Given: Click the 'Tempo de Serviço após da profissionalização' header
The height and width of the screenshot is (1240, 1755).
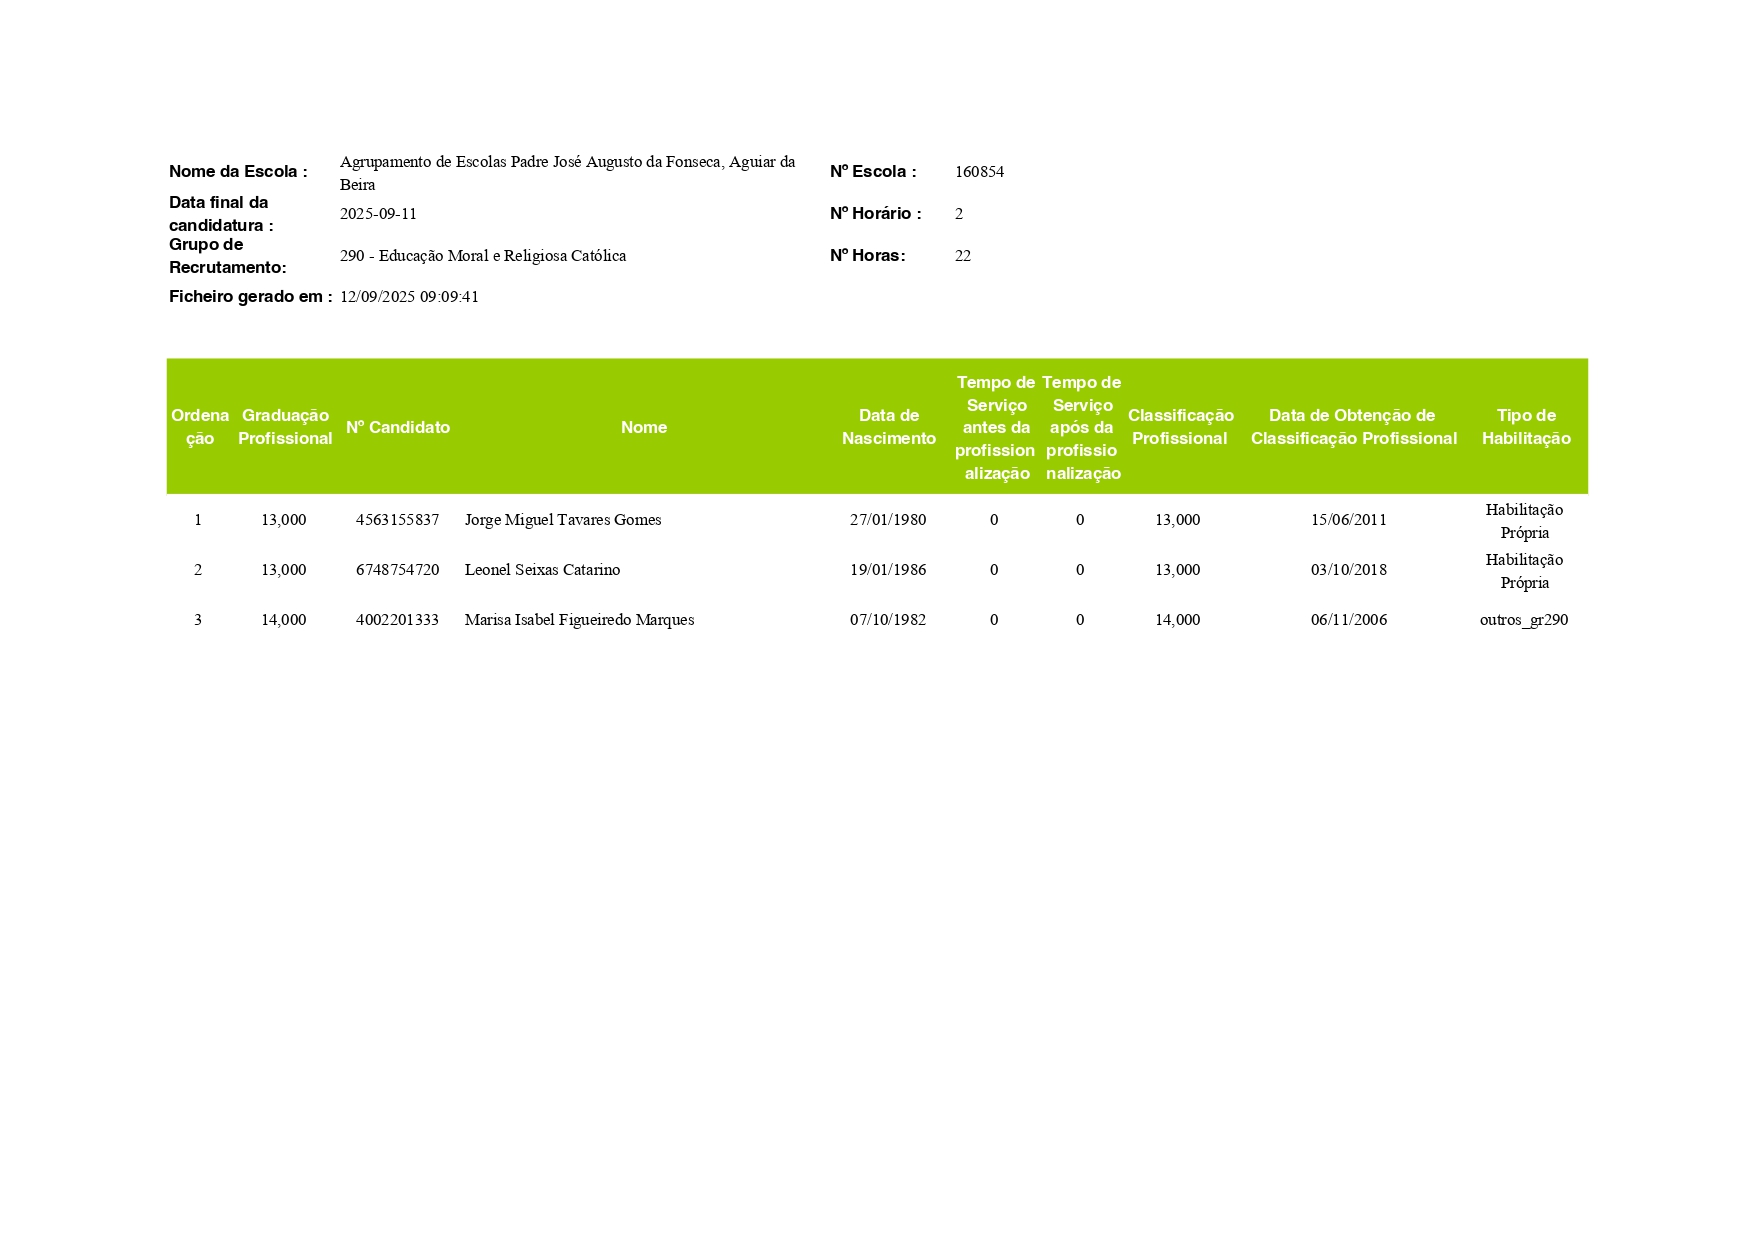Looking at the screenshot, I should 1082,428.
